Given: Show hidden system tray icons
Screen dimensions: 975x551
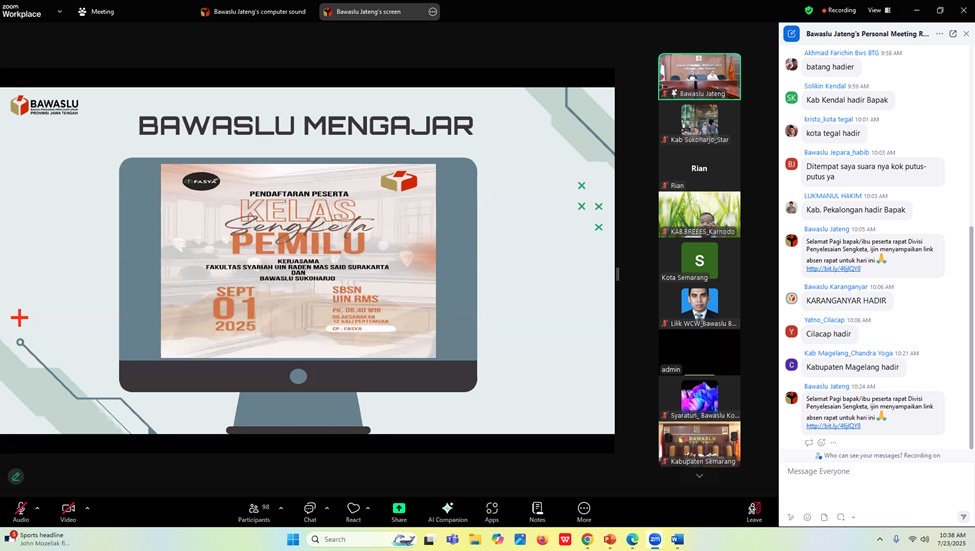Looking at the screenshot, I should (879, 539).
